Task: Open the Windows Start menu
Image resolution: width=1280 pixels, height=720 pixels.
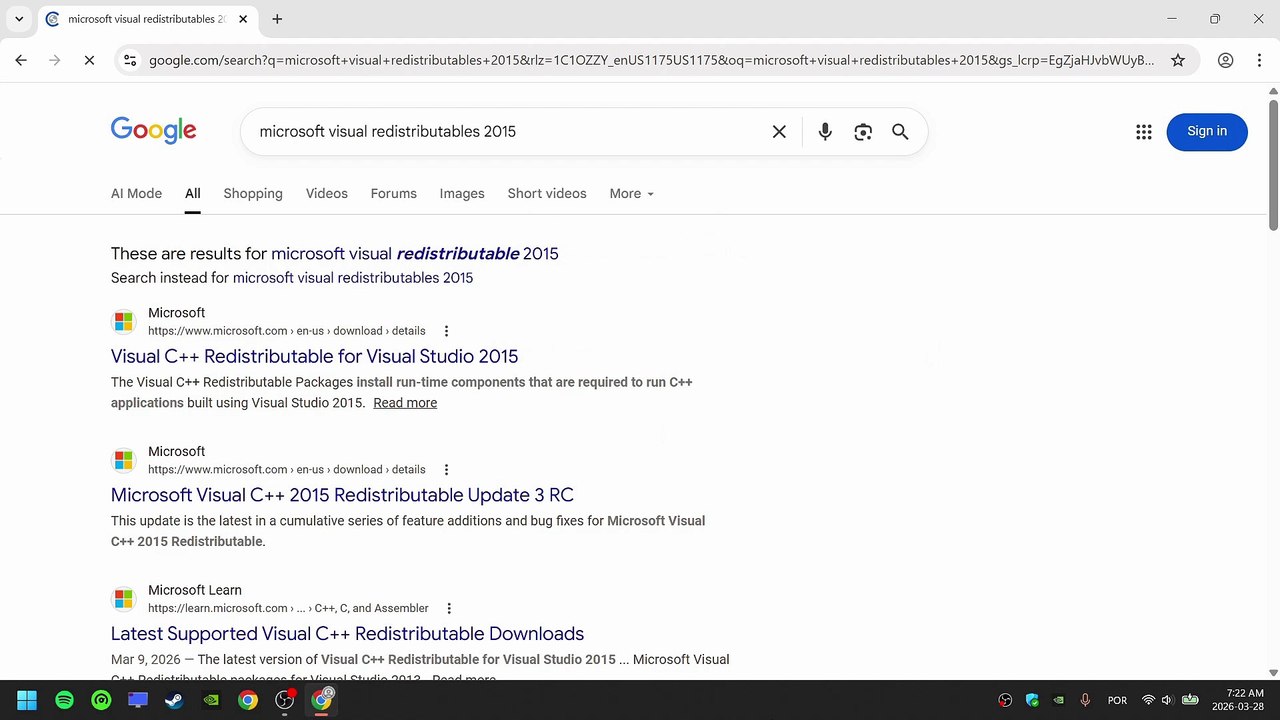Action: click(27, 700)
